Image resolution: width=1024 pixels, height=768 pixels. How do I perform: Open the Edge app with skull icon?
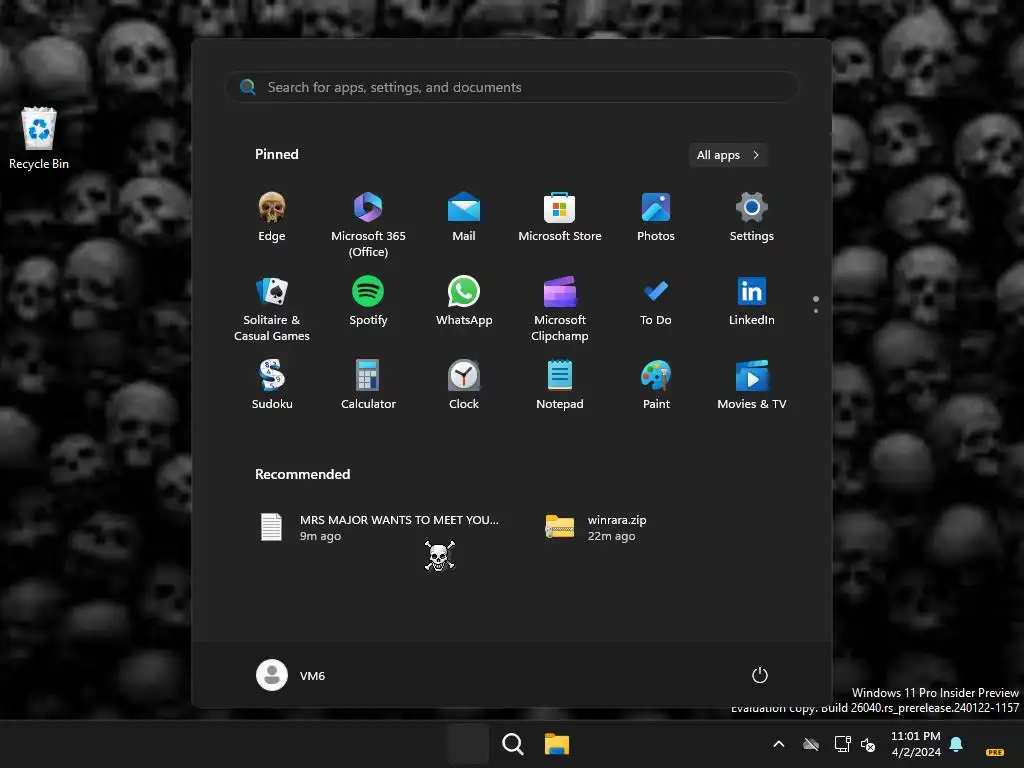pyautogui.click(x=272, y=217)
